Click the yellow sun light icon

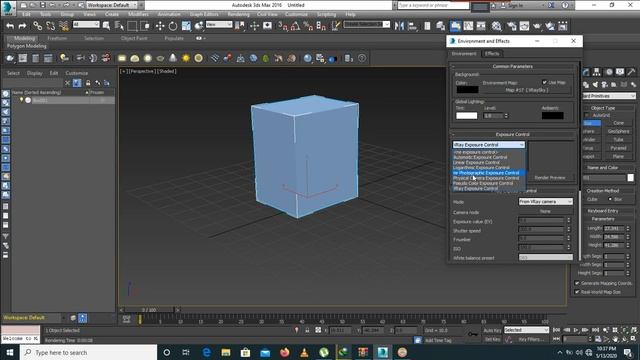pyautogui.click(x=186, y=58)
